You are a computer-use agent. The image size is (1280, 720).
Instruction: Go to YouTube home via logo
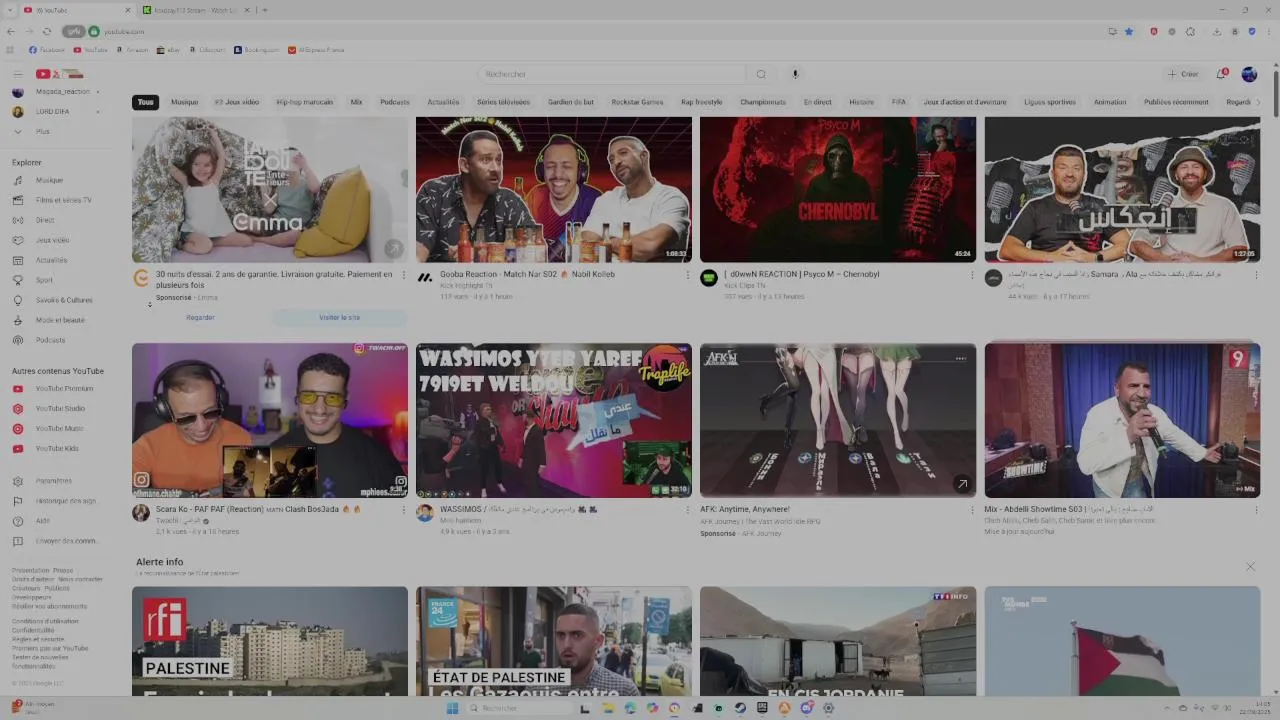(x=59, y=74)
